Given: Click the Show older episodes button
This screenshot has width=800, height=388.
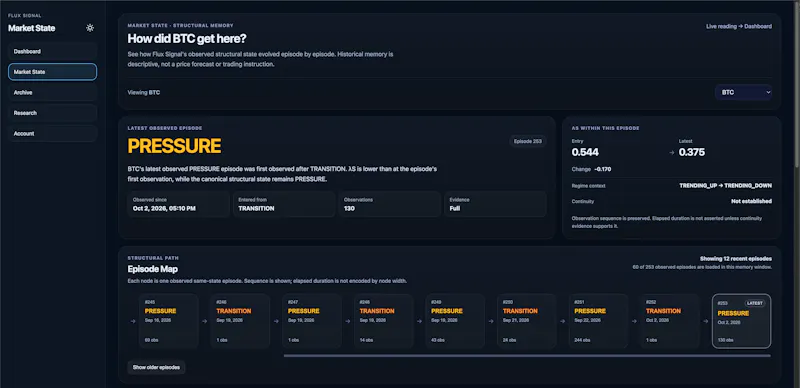Looking at the screenshot, I should click(156, 367).
